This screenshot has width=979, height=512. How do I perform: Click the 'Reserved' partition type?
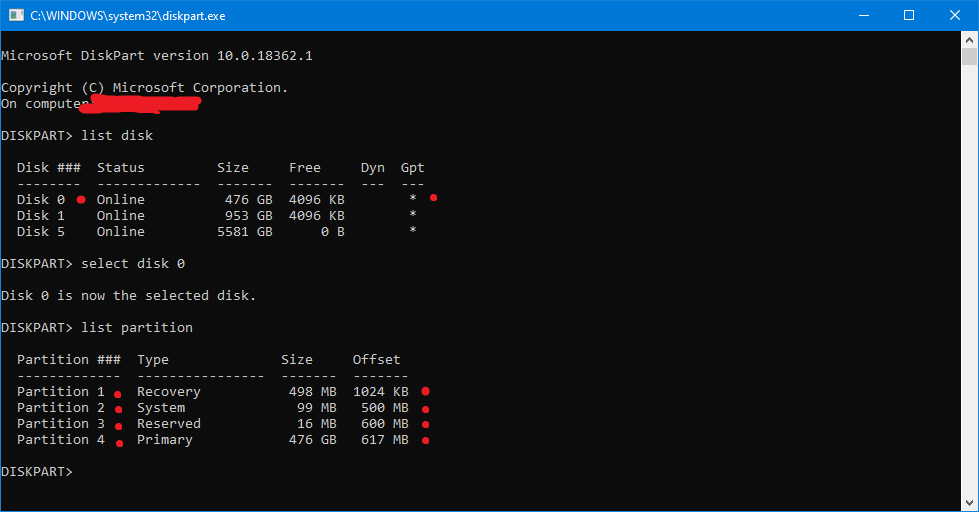click(169, 423)
